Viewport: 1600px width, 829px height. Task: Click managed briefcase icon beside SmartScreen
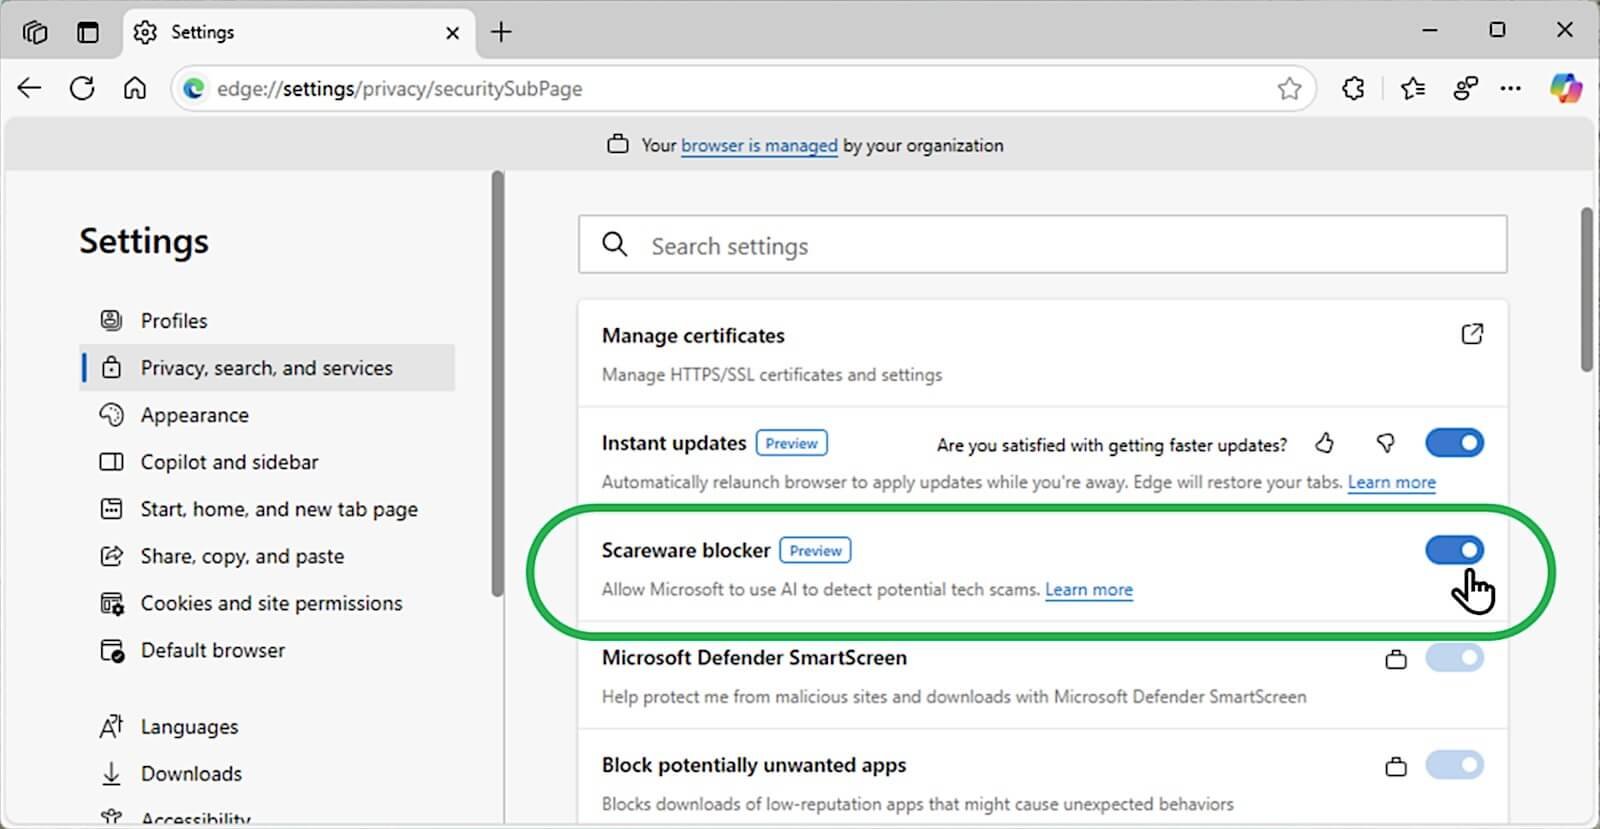coord(1396,659)
